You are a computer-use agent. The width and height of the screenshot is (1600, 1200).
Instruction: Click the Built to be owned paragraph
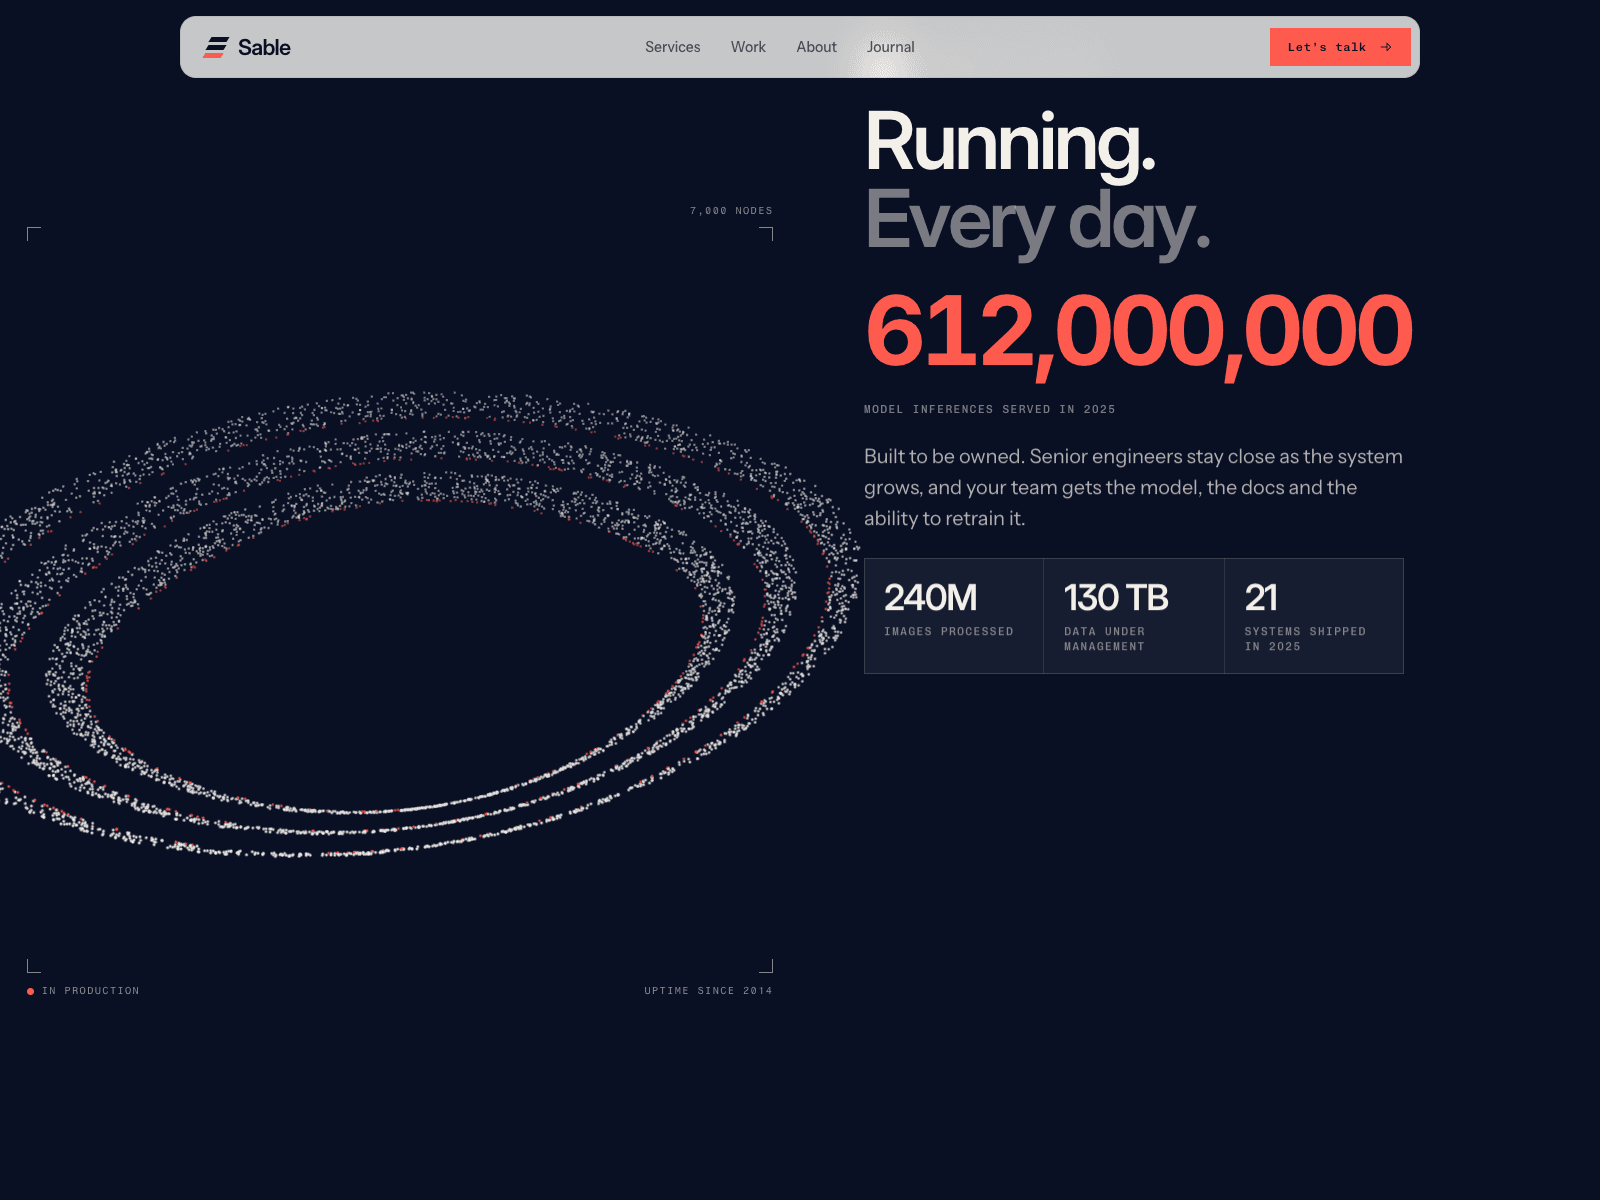(1133, 487)
